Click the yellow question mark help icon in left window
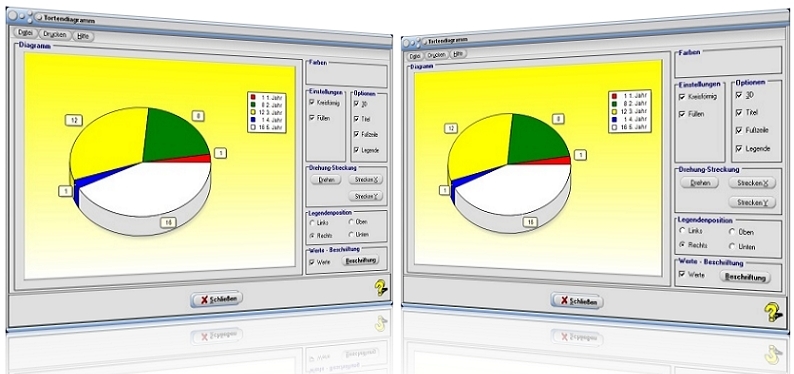Screen dimensions: 794x374 pyautogui.click(x=380, y=288)
